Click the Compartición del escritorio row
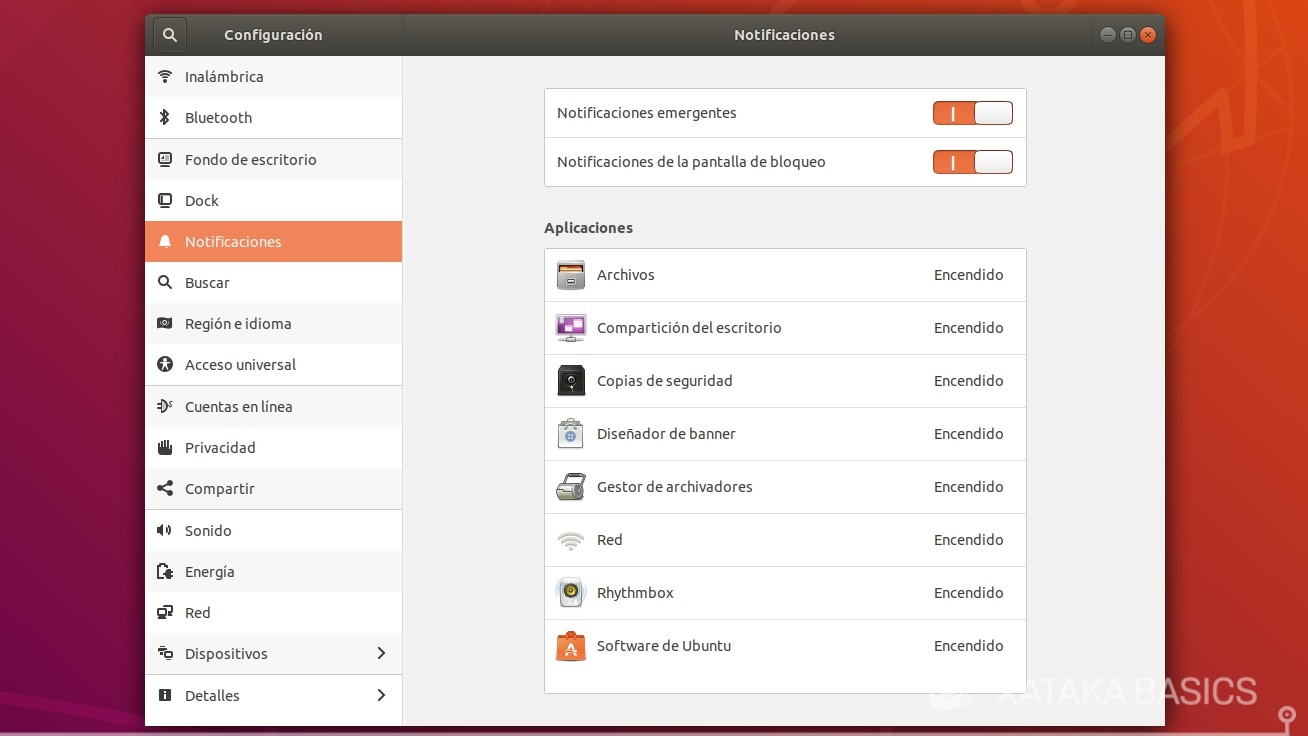The image size is (1308, 736). [x=784, y=327]
